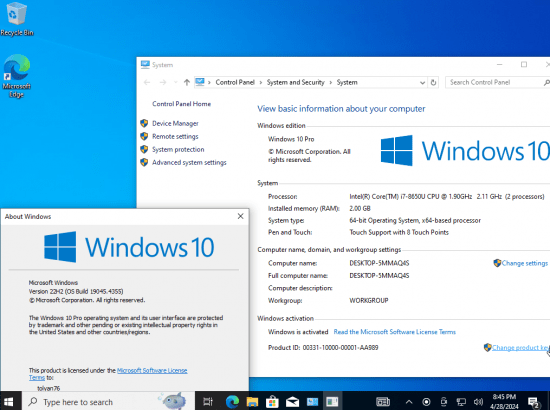Close the About Windows dialog
This screenshot has width=550, height=410.
pyautogui.click(x=240, y=216)
